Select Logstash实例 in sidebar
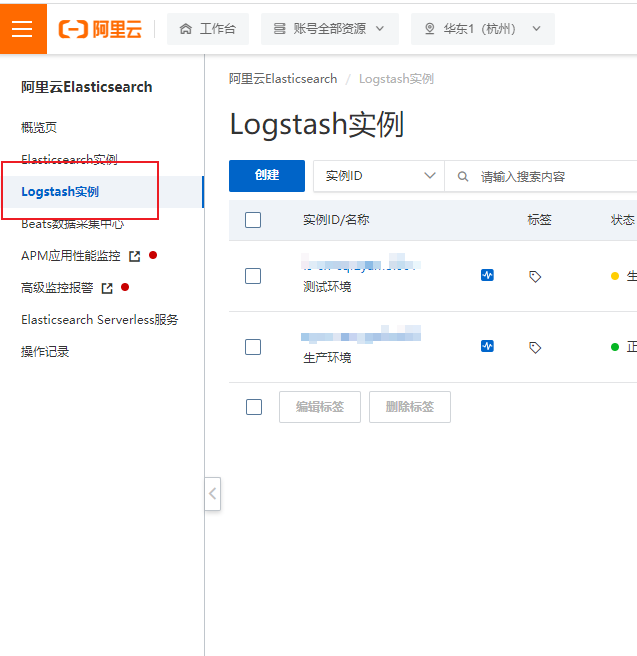637x656 pixels. pyautogui.click(x=60, y=192)
